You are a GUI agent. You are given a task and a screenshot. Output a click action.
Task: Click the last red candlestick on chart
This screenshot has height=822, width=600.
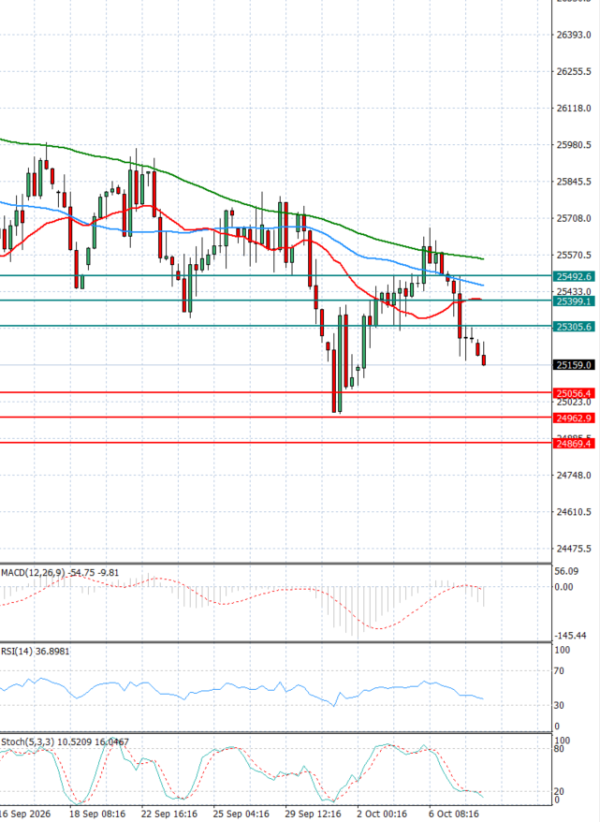(x=484, y=360)
